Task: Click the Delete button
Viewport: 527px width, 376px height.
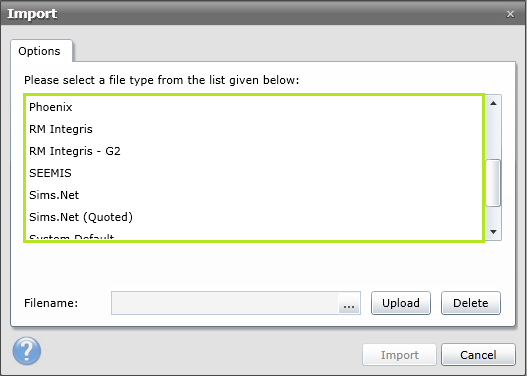Action: tap(471, 303)
